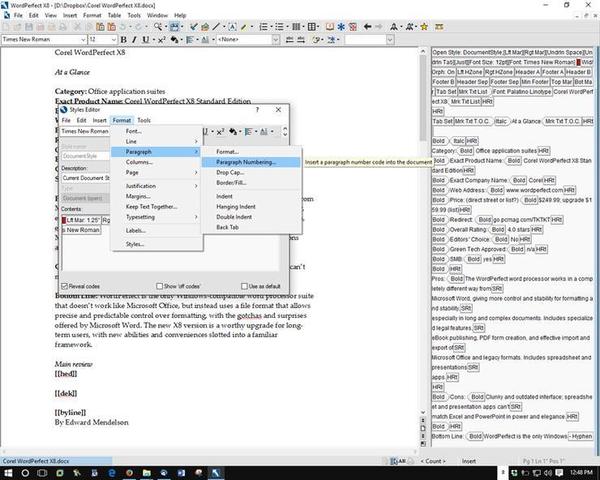
Task: Click the 'Corel WordPerfect X8.docx' document tab
Action: [x=56, y=461]
